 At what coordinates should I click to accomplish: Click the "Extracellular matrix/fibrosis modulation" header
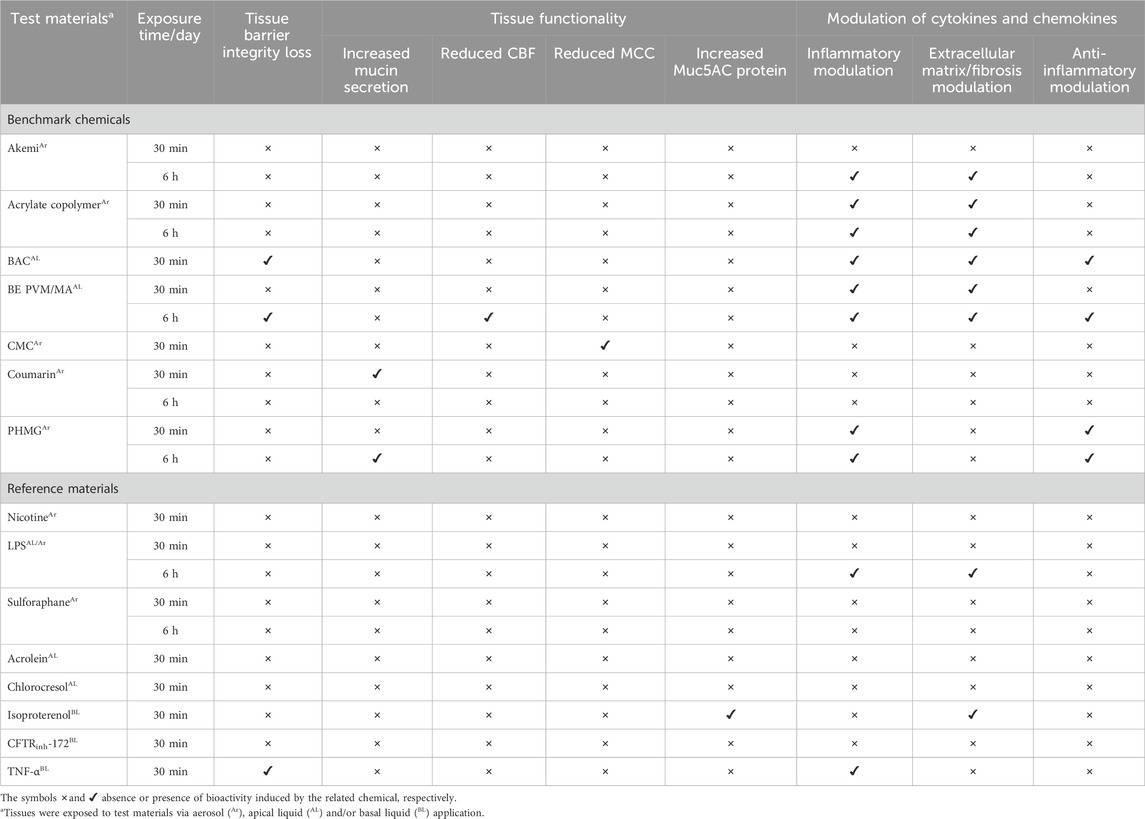click(x=971, y=70)
